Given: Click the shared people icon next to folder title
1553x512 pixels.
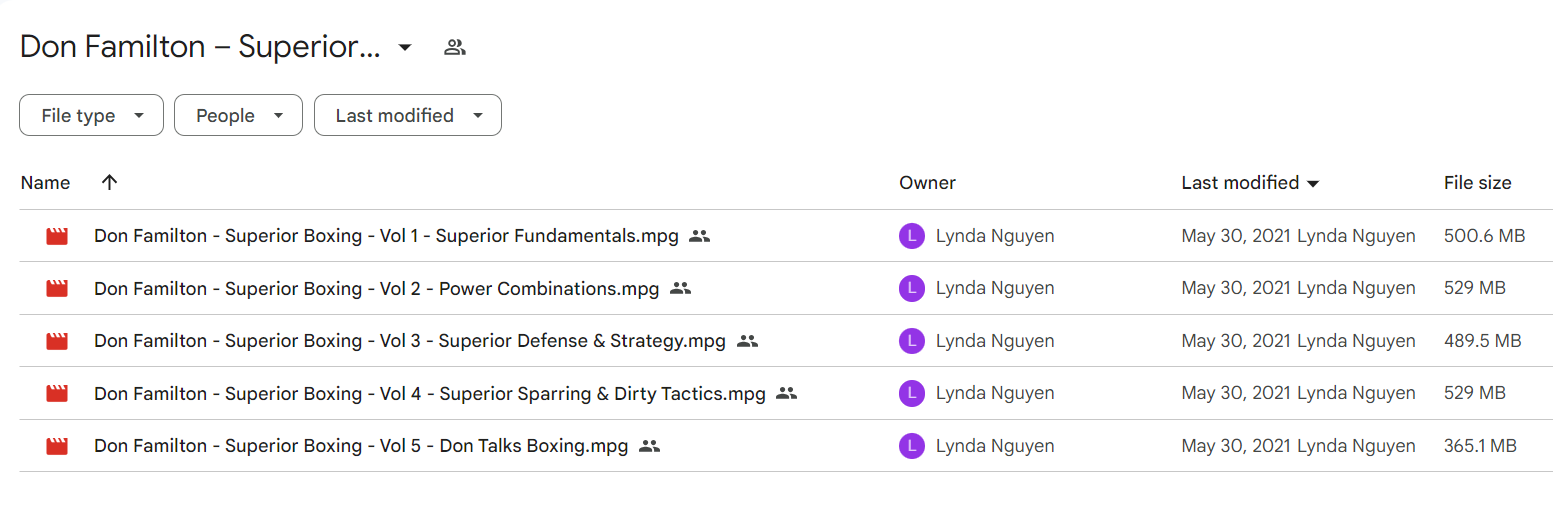Looking at the screenshot, I should click(x=455, y=47).
